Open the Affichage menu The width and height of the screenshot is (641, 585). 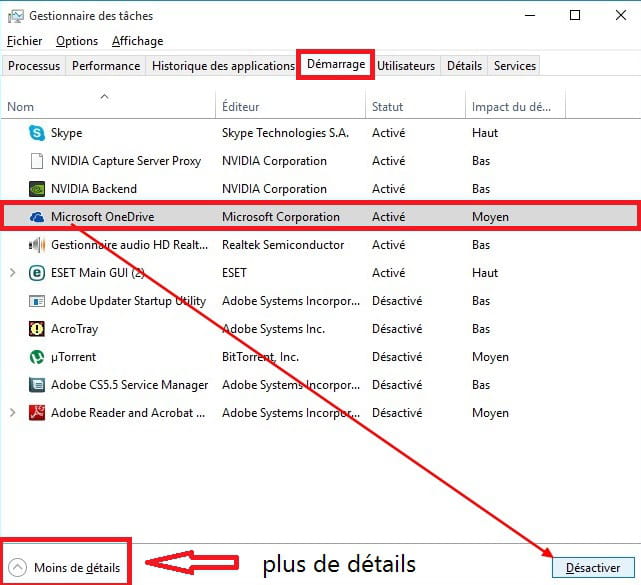[x=137, y=41]
